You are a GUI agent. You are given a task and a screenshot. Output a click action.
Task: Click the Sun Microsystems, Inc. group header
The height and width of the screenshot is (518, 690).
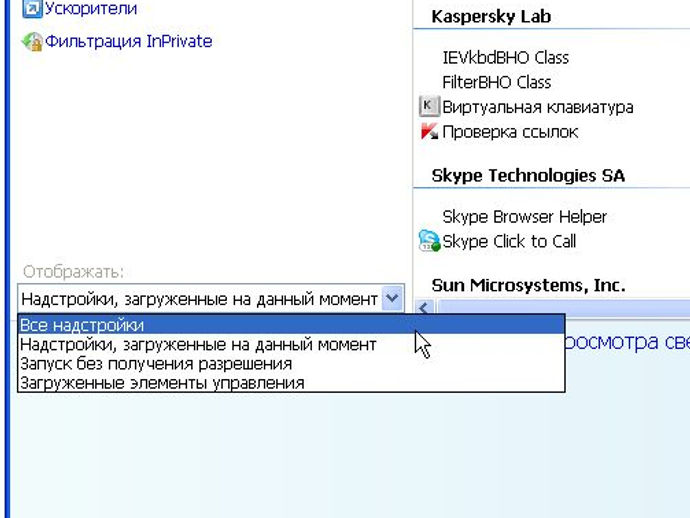click(529, 285)
